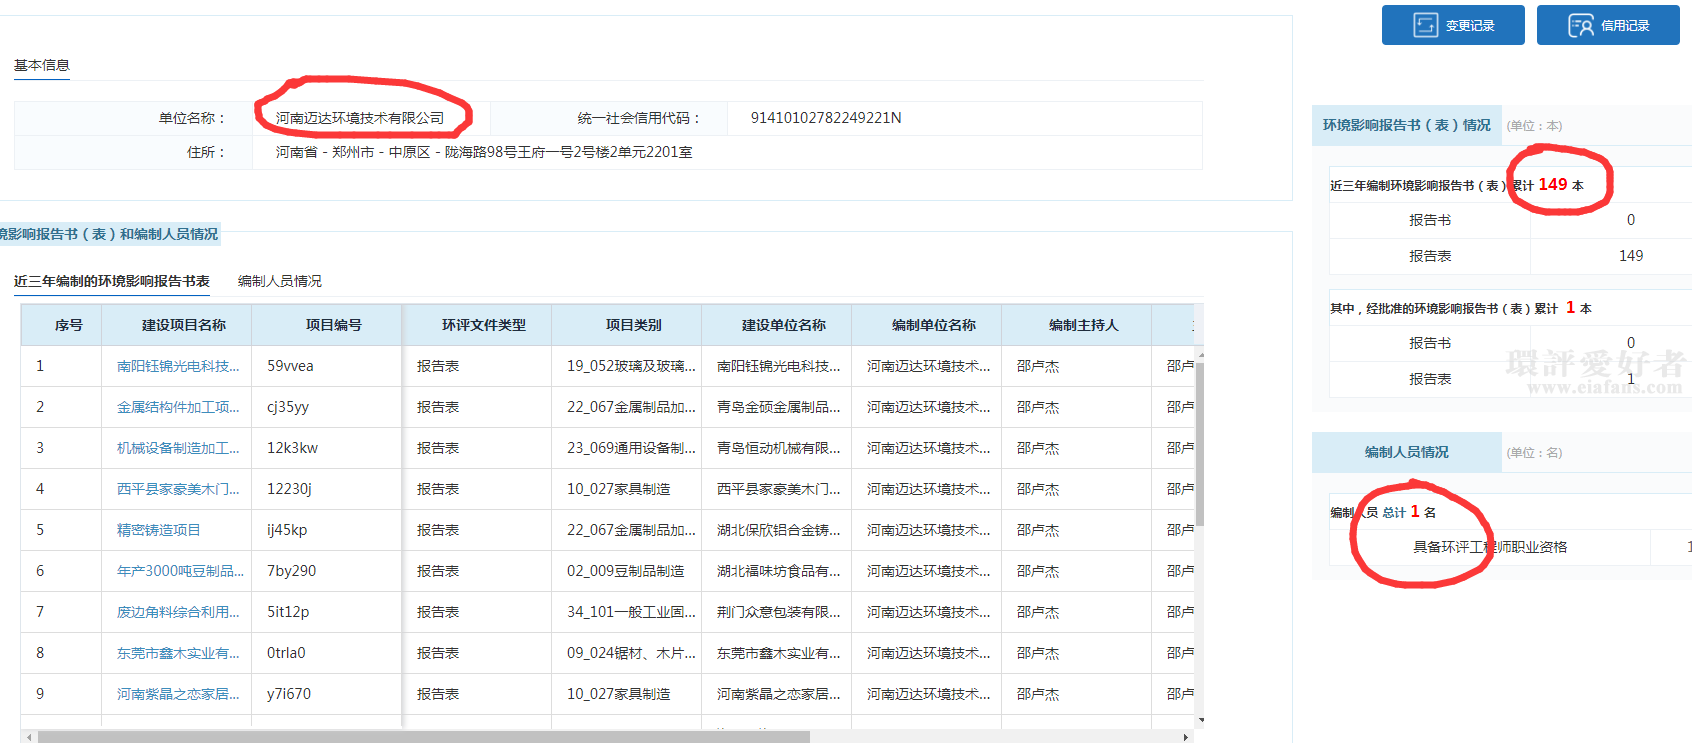Image resolution: width=1692 pixels, height=743 pixels.
Task: Open the 西平县家豪美木门 project link
Action: [x=178, y=489]
